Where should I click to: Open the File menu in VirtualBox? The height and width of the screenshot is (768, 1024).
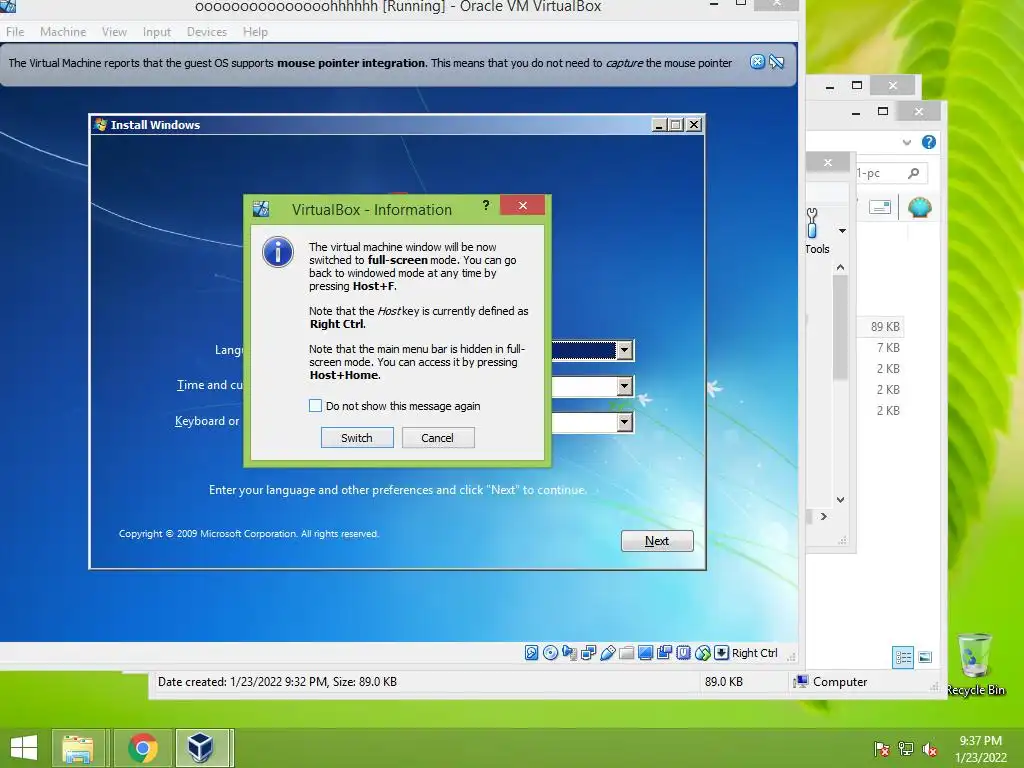click(x=15, y=31)
